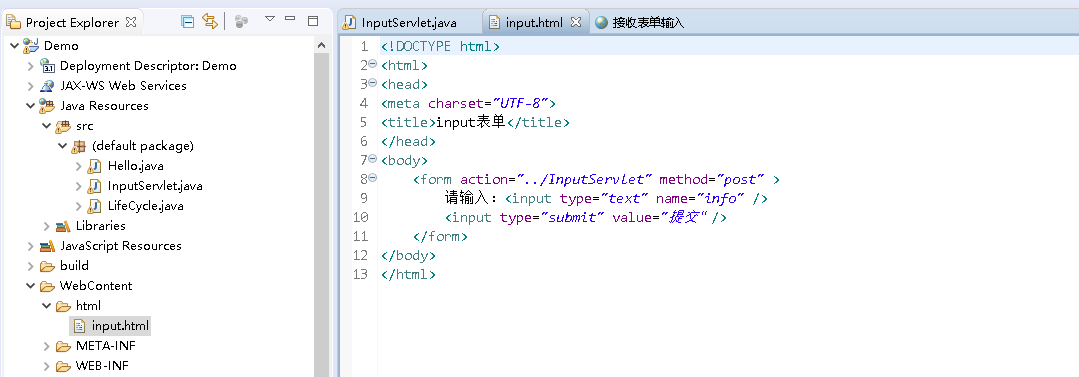
Task: Click the focus on active task icon
Action: tap(240, 22)
